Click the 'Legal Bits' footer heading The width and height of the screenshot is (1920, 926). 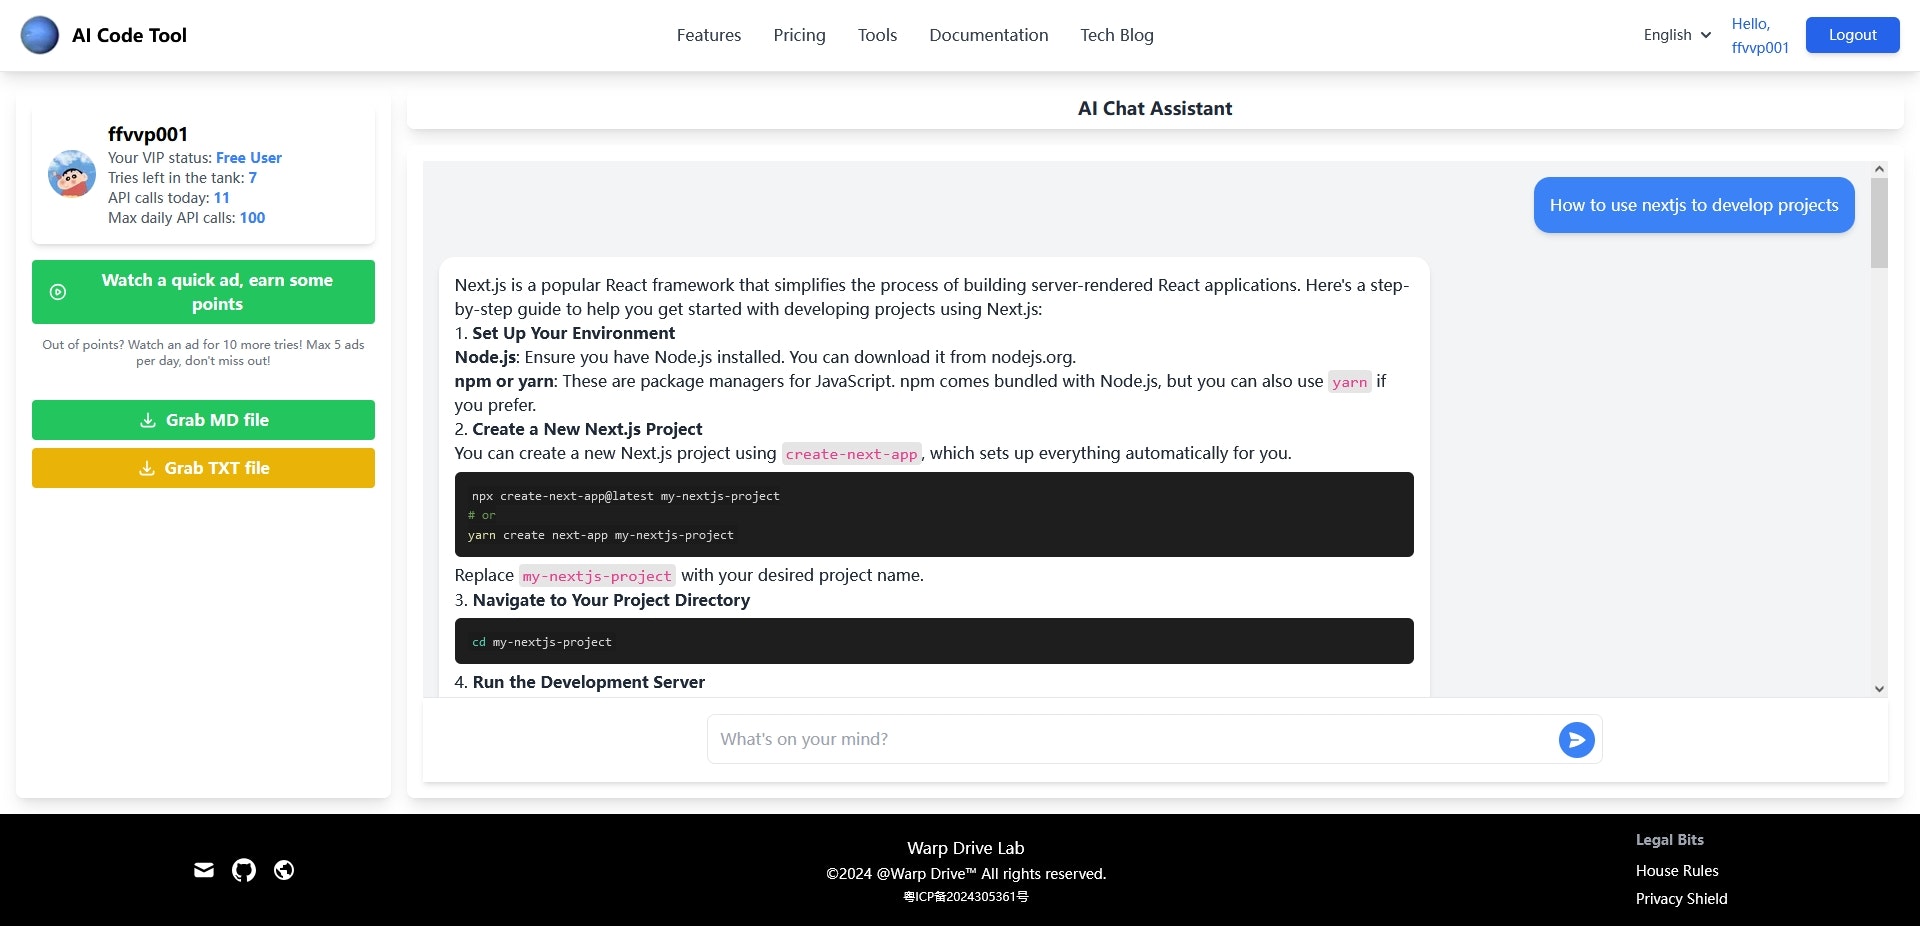(1670, 840)
